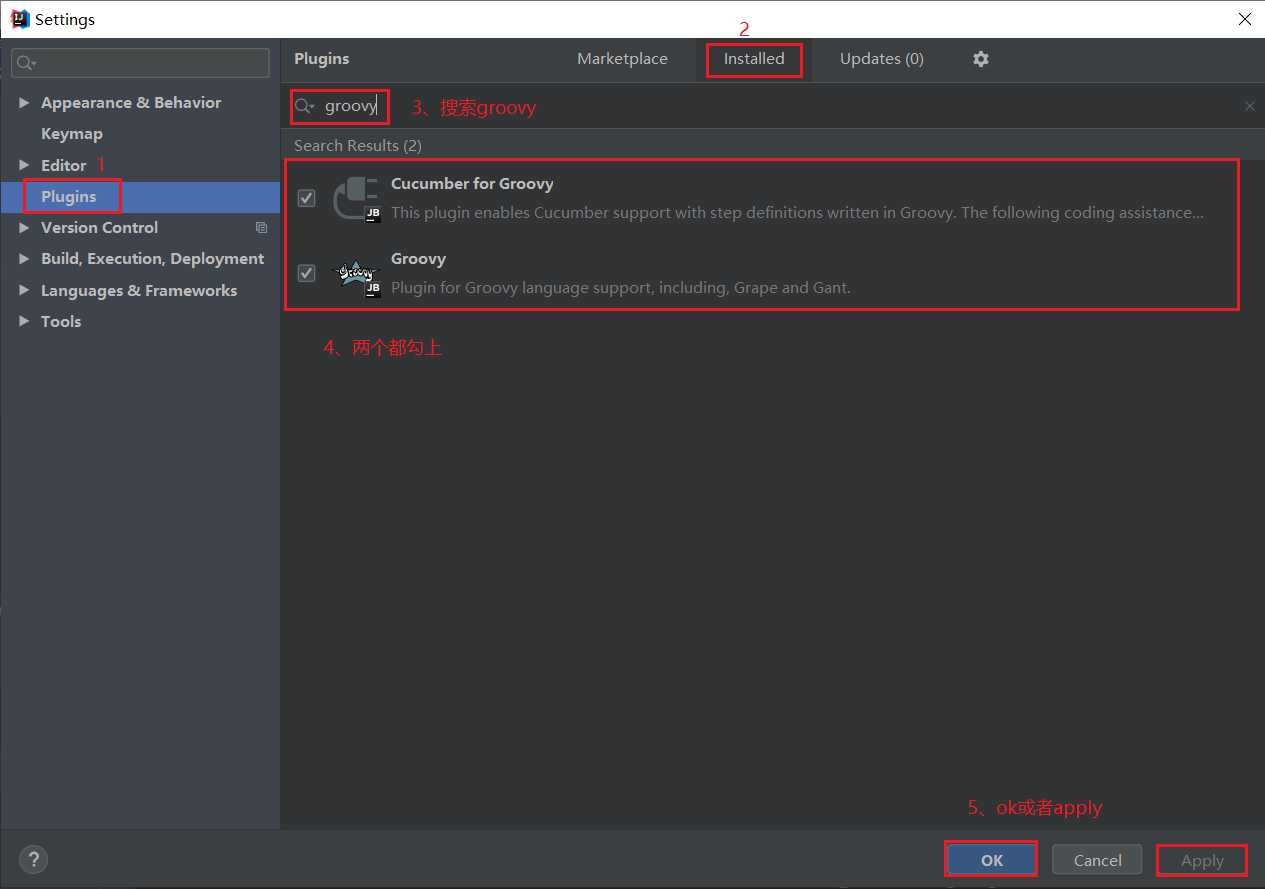Image resolution: width=1265 pixels, height=889 pixels.
Task: Open plugin search options magnifier icon
Action: tap(305, 106)
